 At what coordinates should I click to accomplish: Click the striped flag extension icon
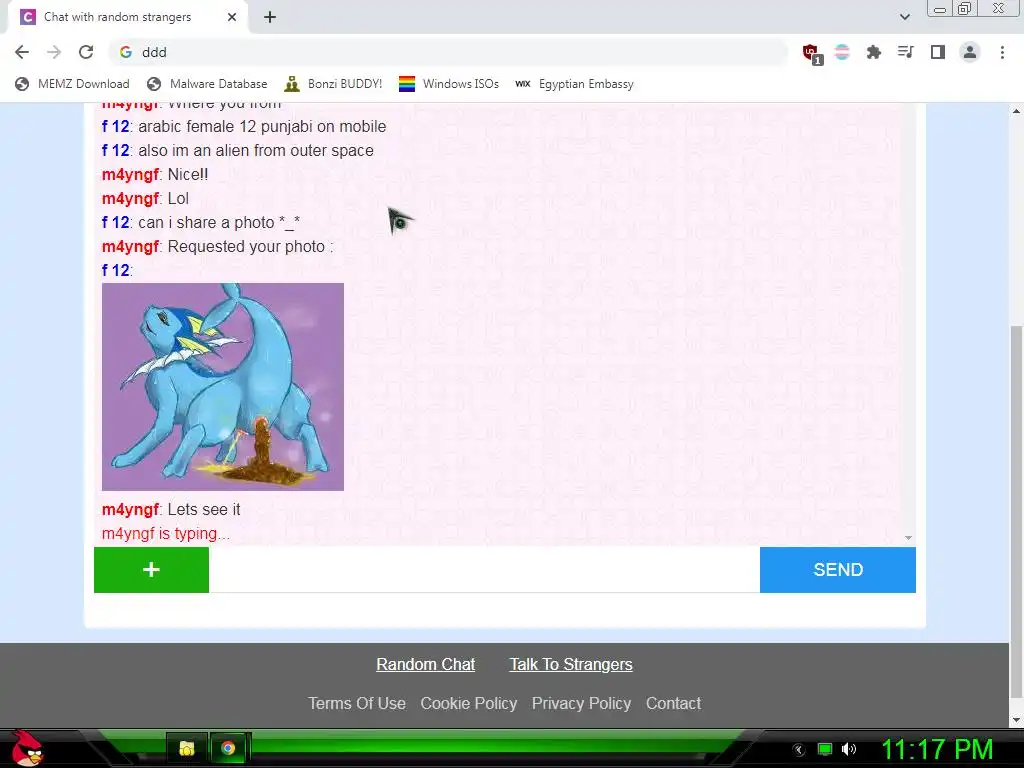coord(842,52)
